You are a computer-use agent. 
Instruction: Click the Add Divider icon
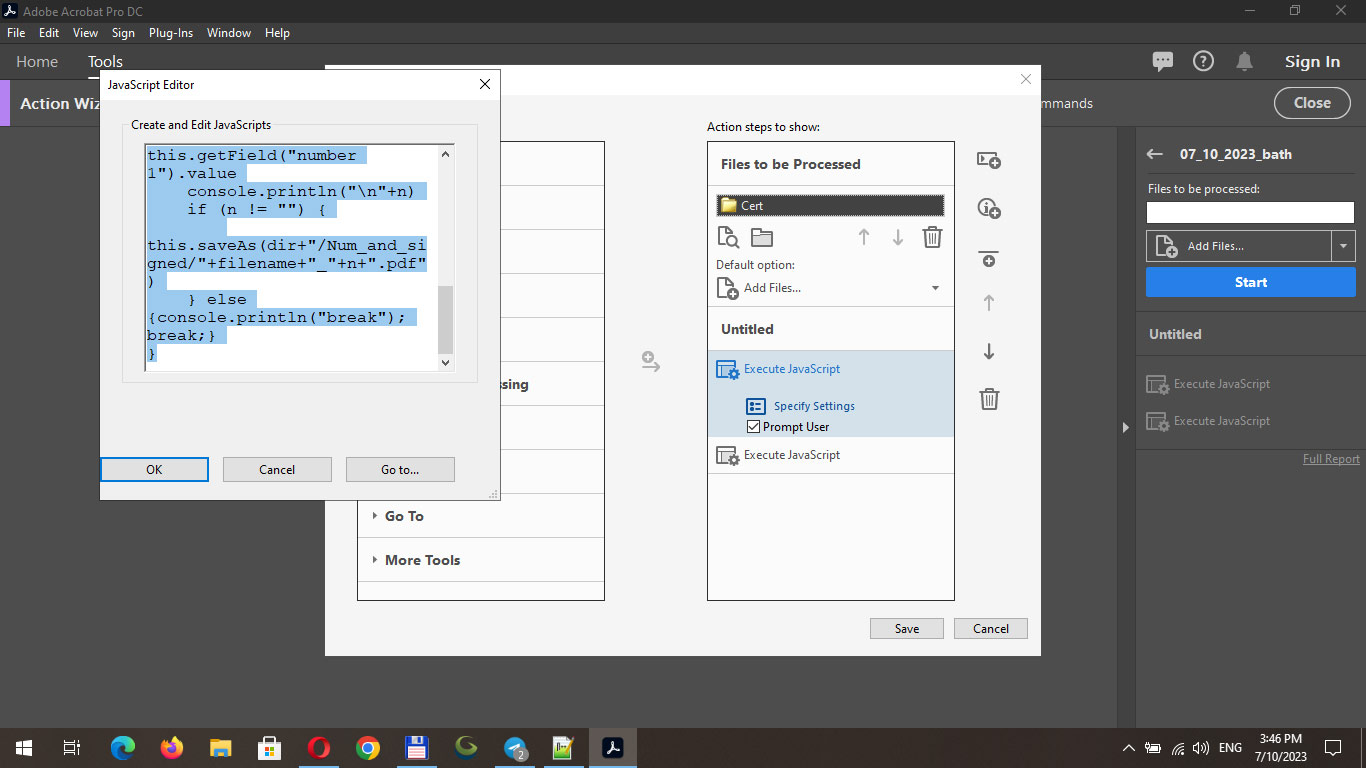[989, 259]
